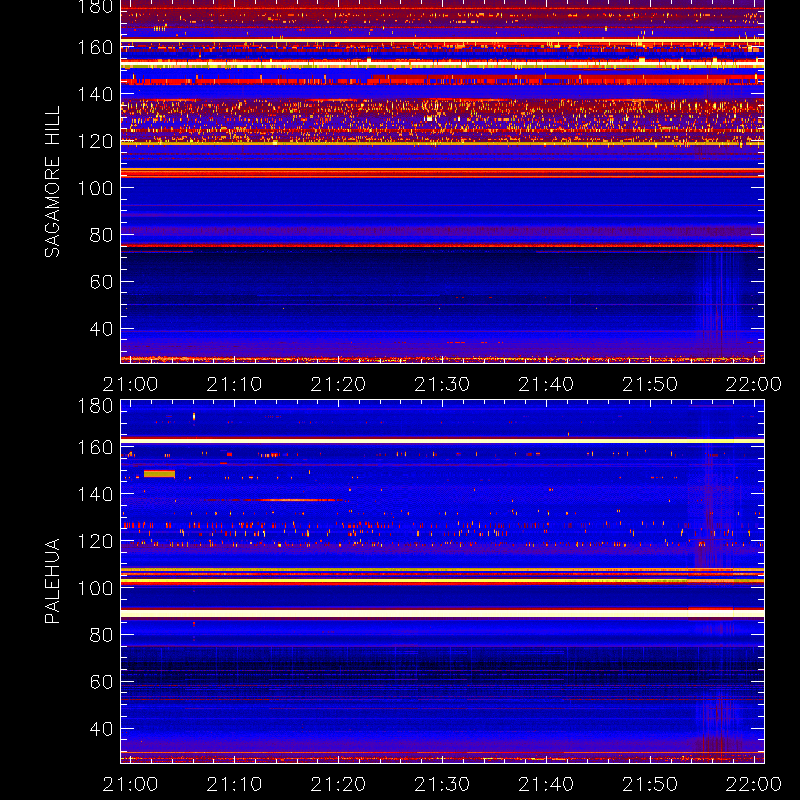Select the 180 tick label on Palehua plot

pyautogui.click(x=95, y=406)
